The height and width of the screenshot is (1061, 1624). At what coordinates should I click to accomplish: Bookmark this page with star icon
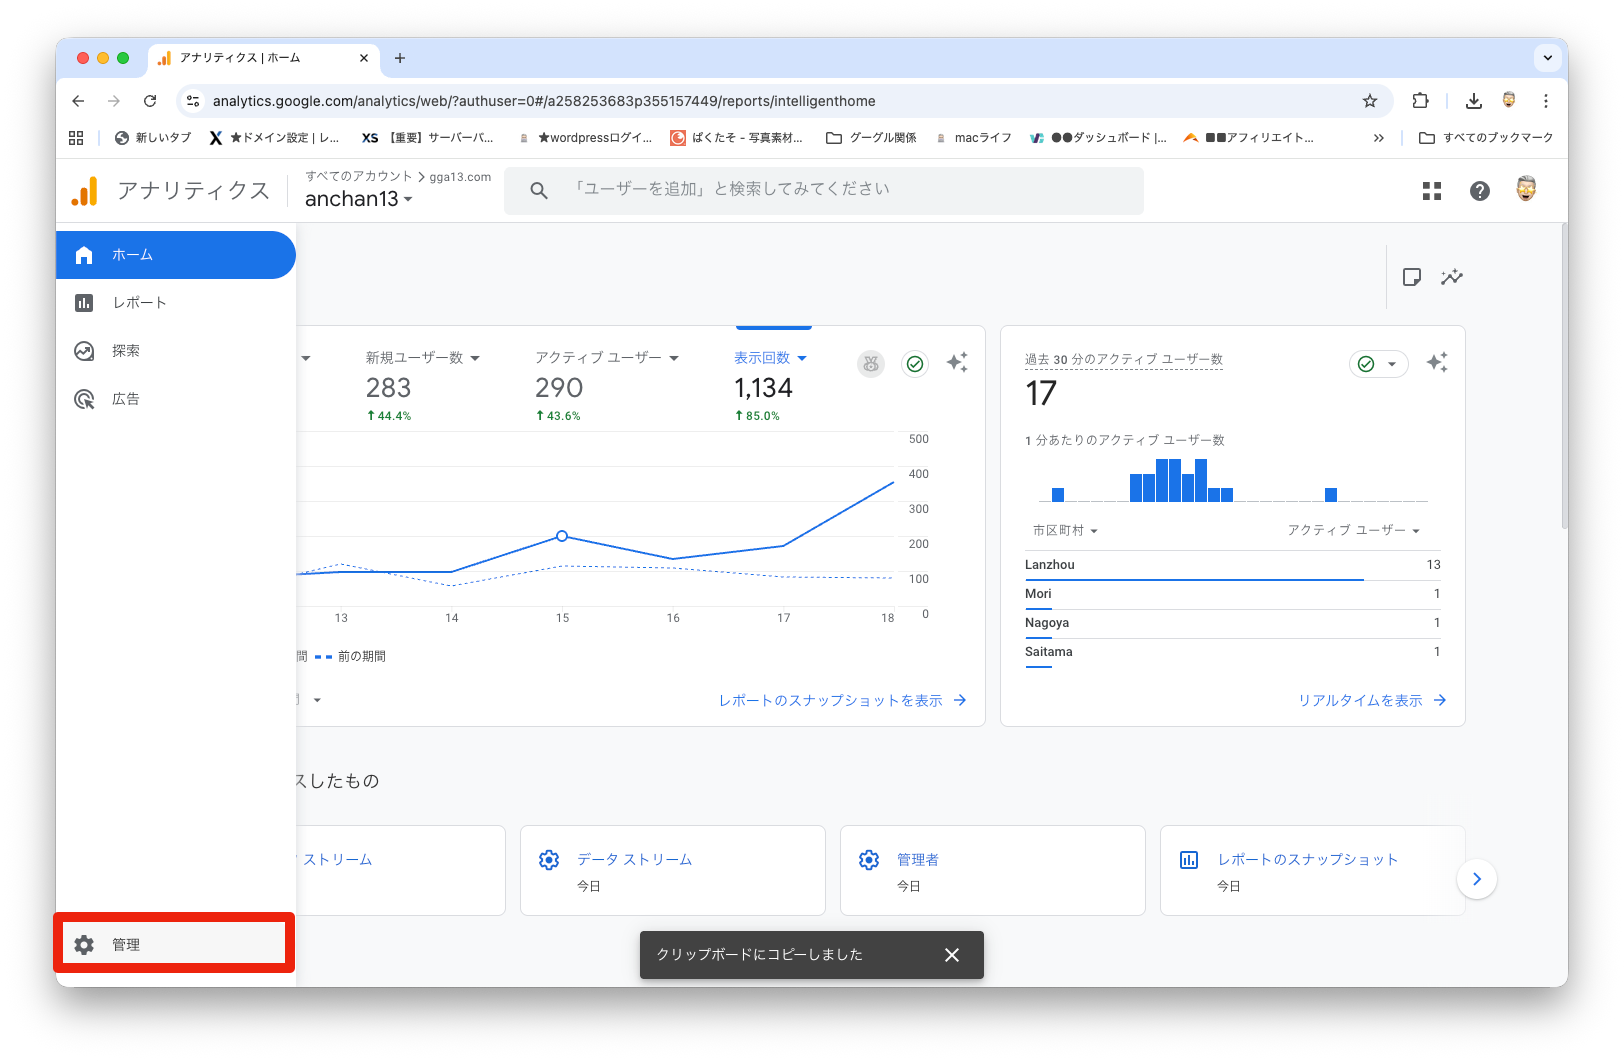(x=1369, y=101)
